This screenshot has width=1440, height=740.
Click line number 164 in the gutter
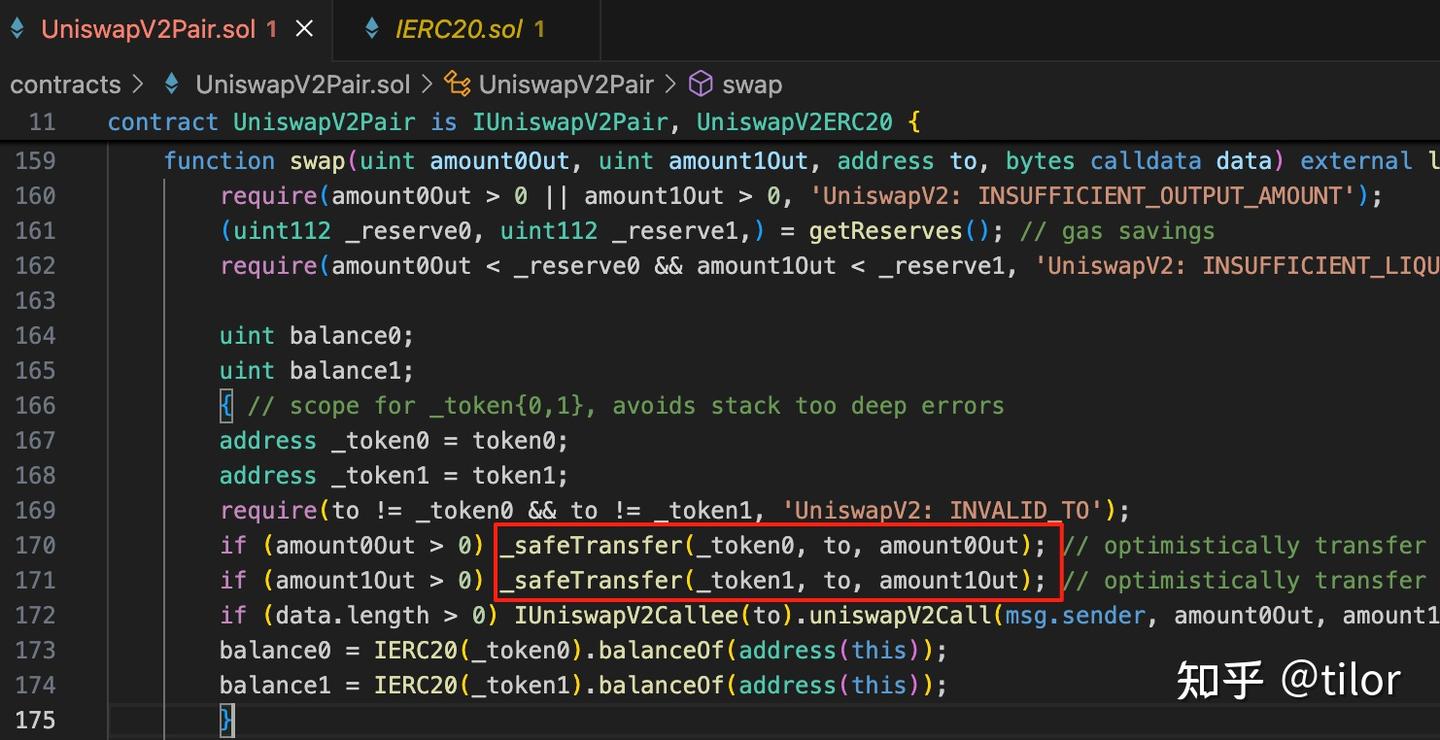pyautogui.click(x=36, y=336)
